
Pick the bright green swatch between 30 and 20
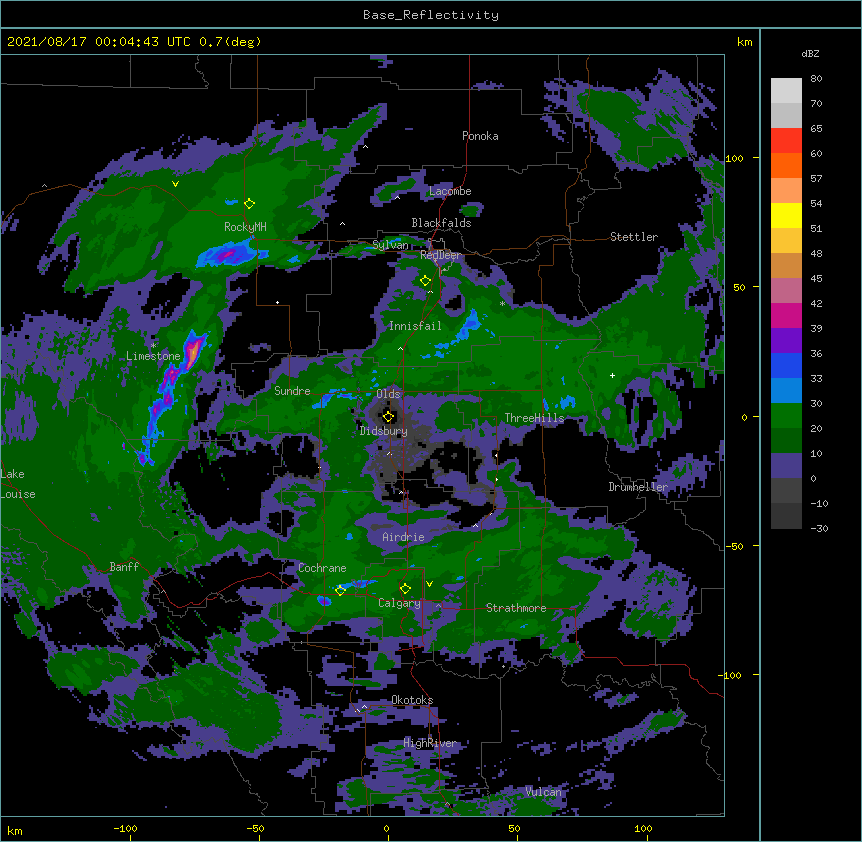pyautogui.click(x=786, y=416)
